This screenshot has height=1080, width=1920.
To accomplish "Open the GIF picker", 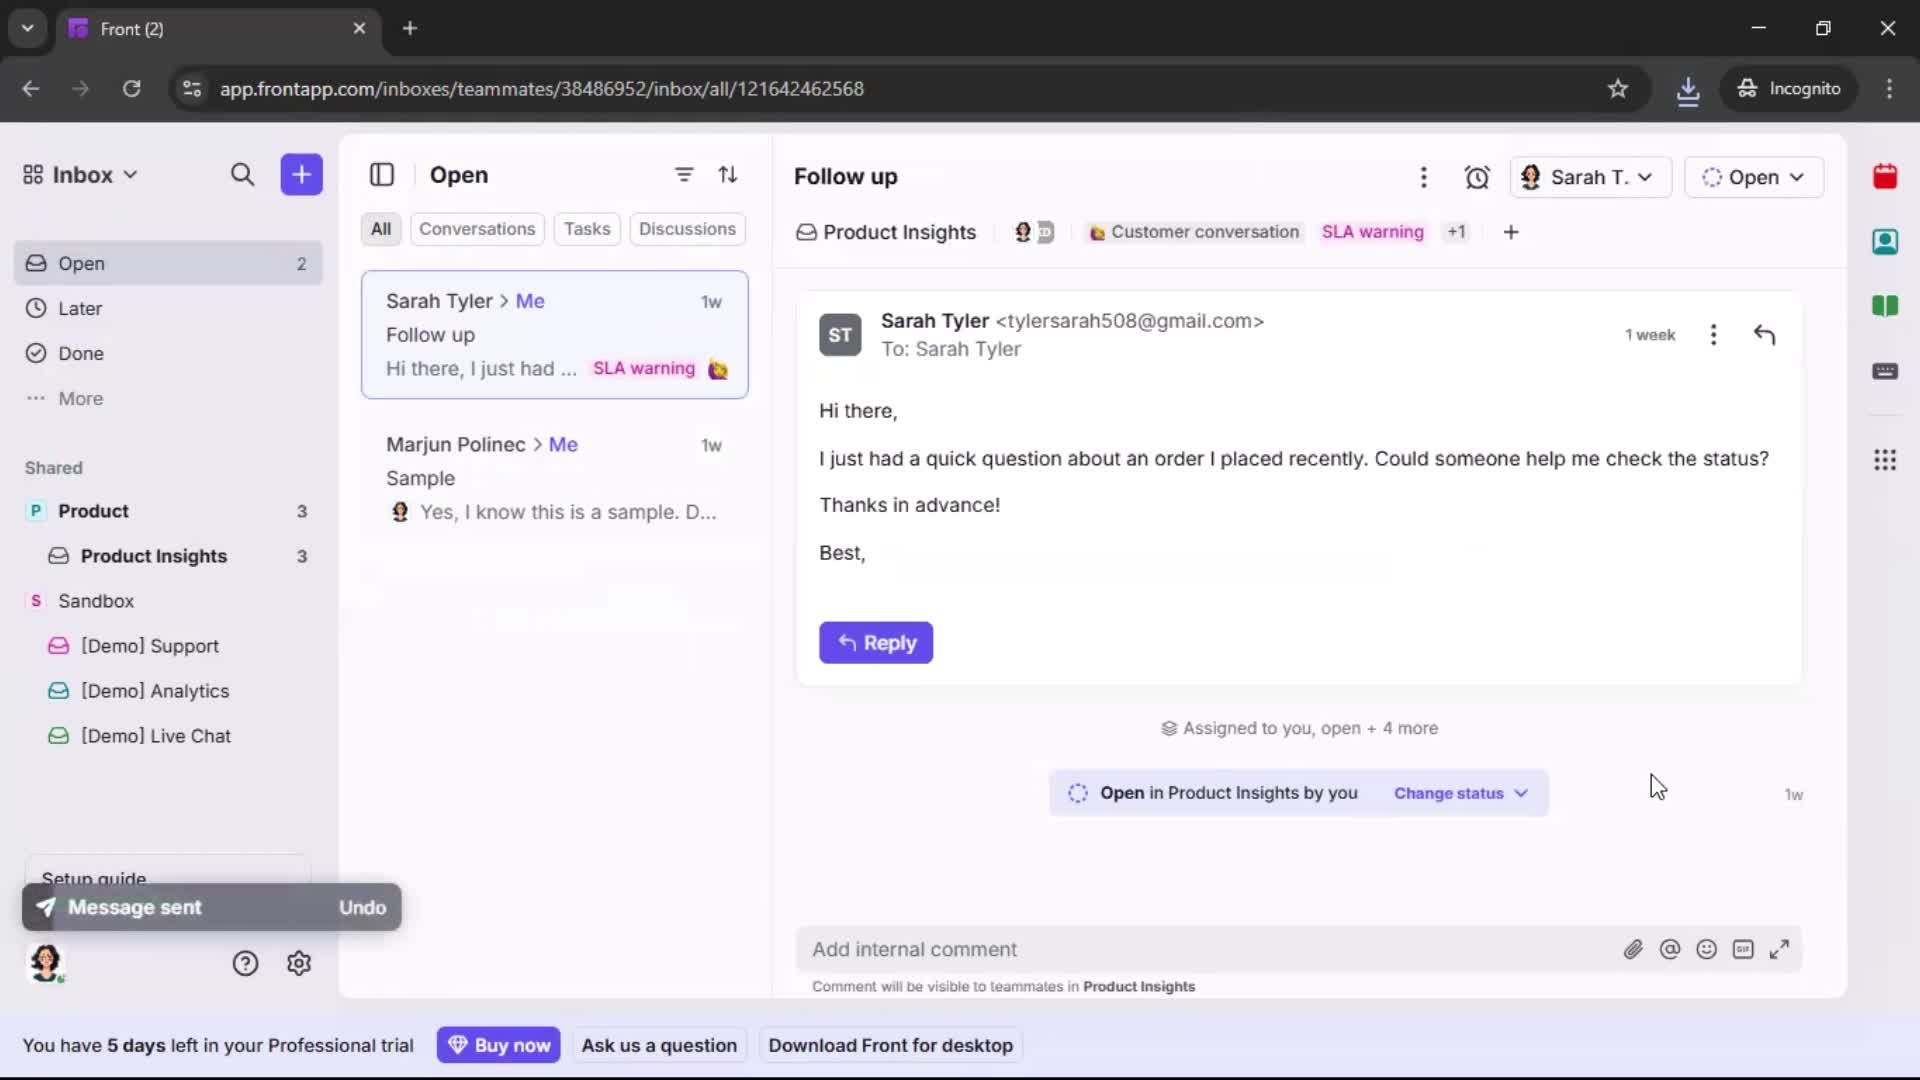I will pos(1744,949).
